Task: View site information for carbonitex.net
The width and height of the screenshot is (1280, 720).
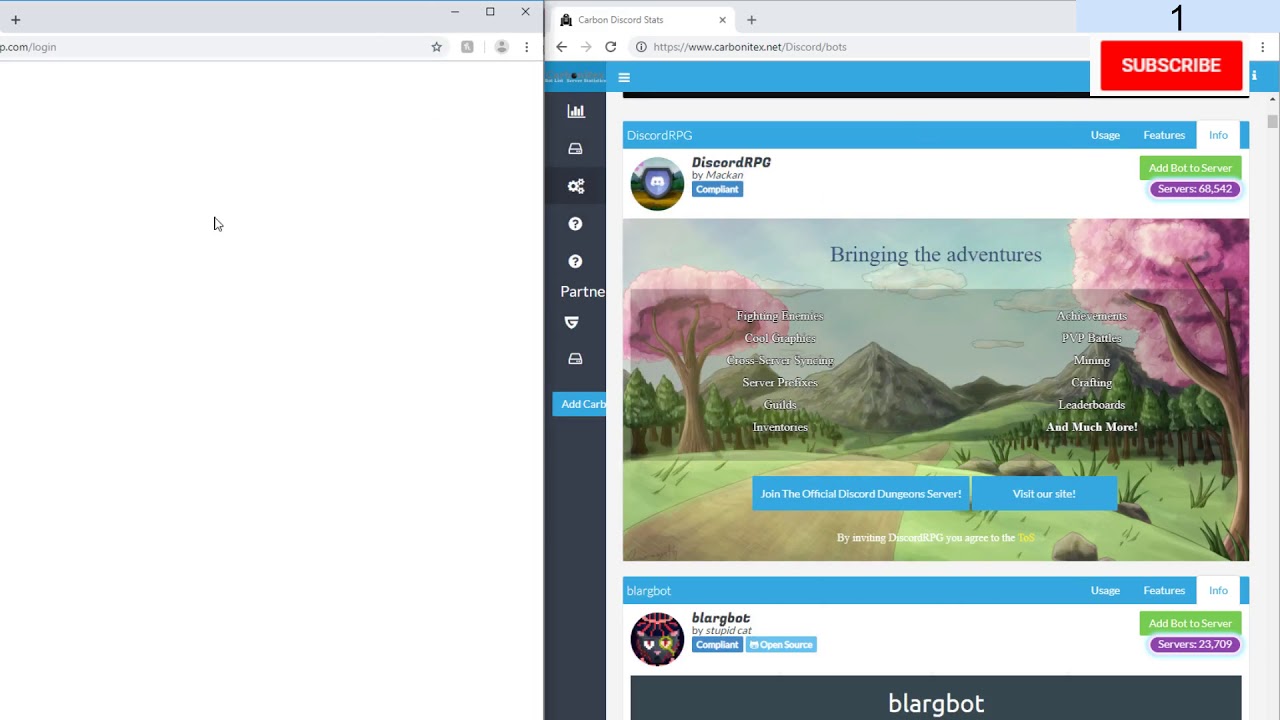Action: coord(641,47)
